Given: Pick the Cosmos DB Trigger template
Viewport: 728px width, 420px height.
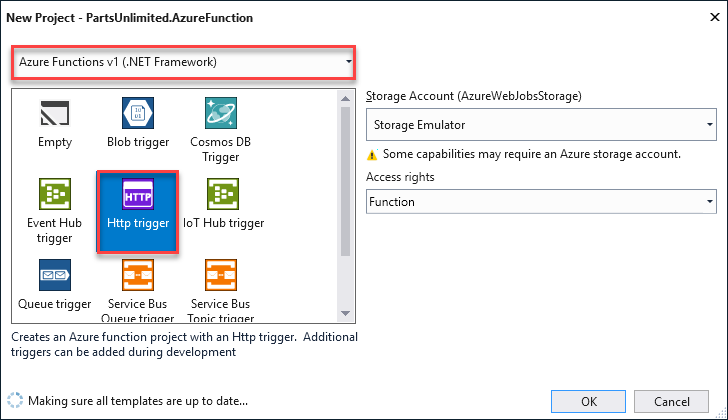Looking at the screenshot, I should click(x=221, y=113).
